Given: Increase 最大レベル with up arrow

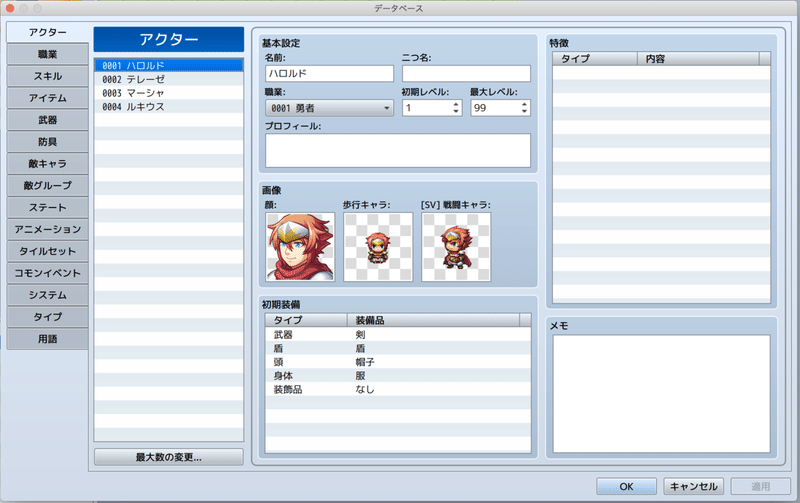Looking at the screenshot, I should 524,104.
